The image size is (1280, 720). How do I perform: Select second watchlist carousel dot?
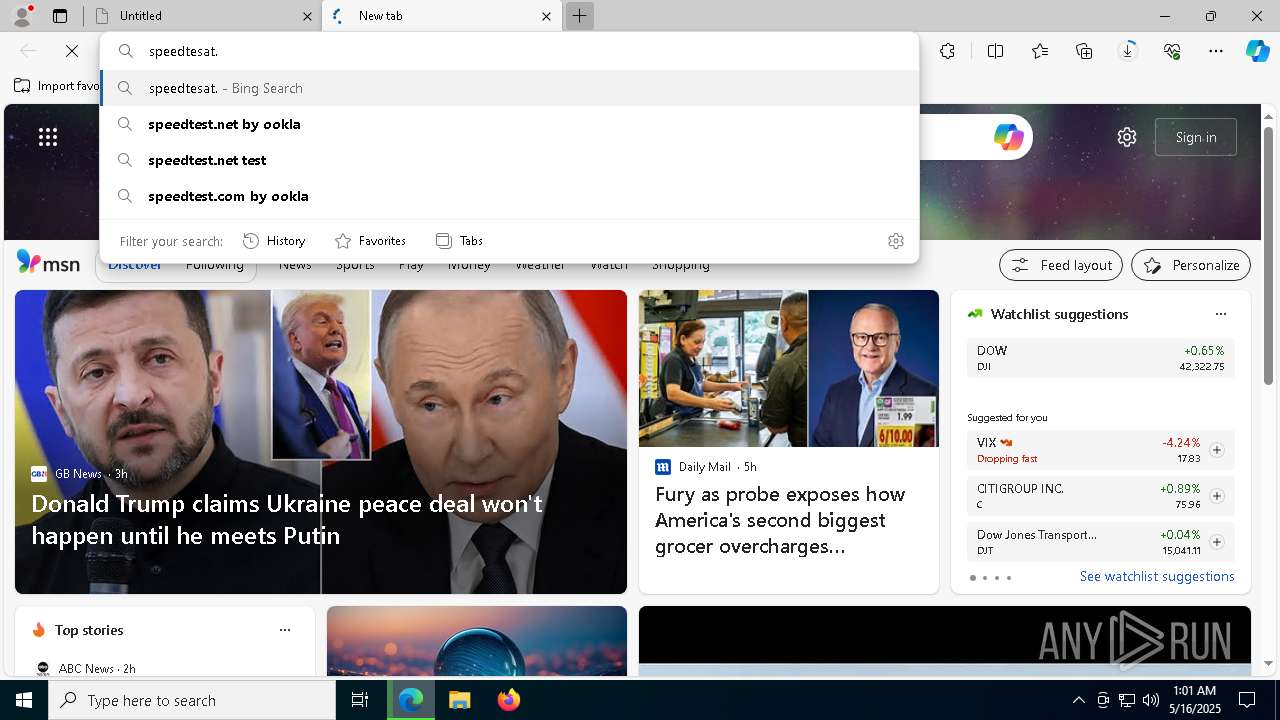pos(985,578)
